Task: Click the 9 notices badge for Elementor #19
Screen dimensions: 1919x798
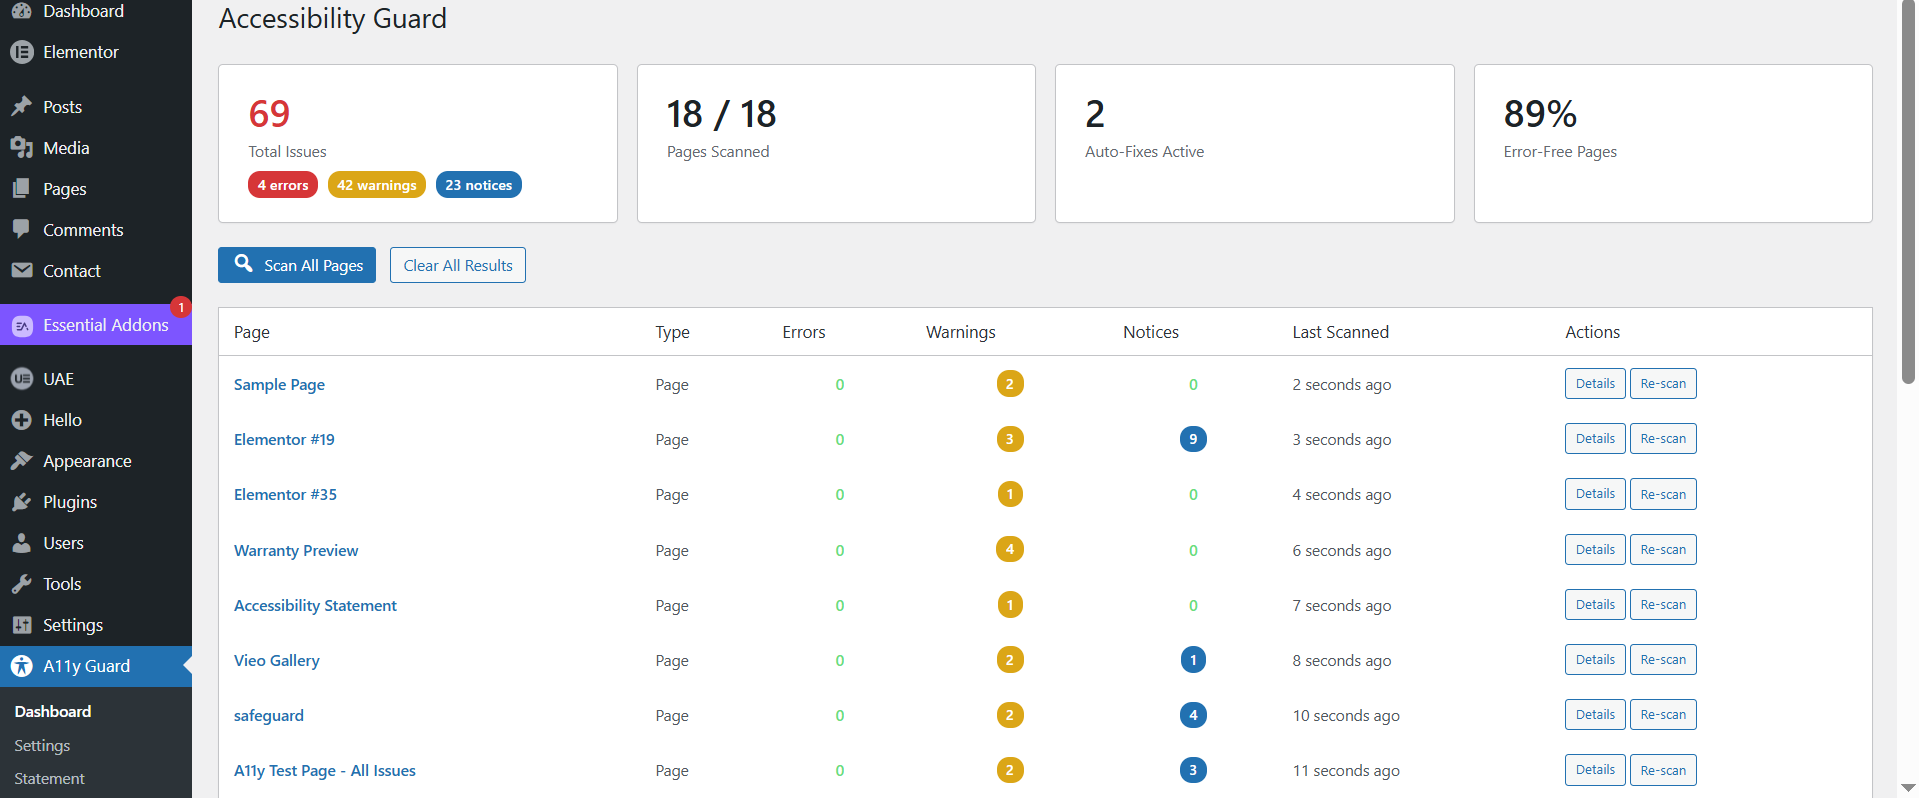Action: (1192, 439)
